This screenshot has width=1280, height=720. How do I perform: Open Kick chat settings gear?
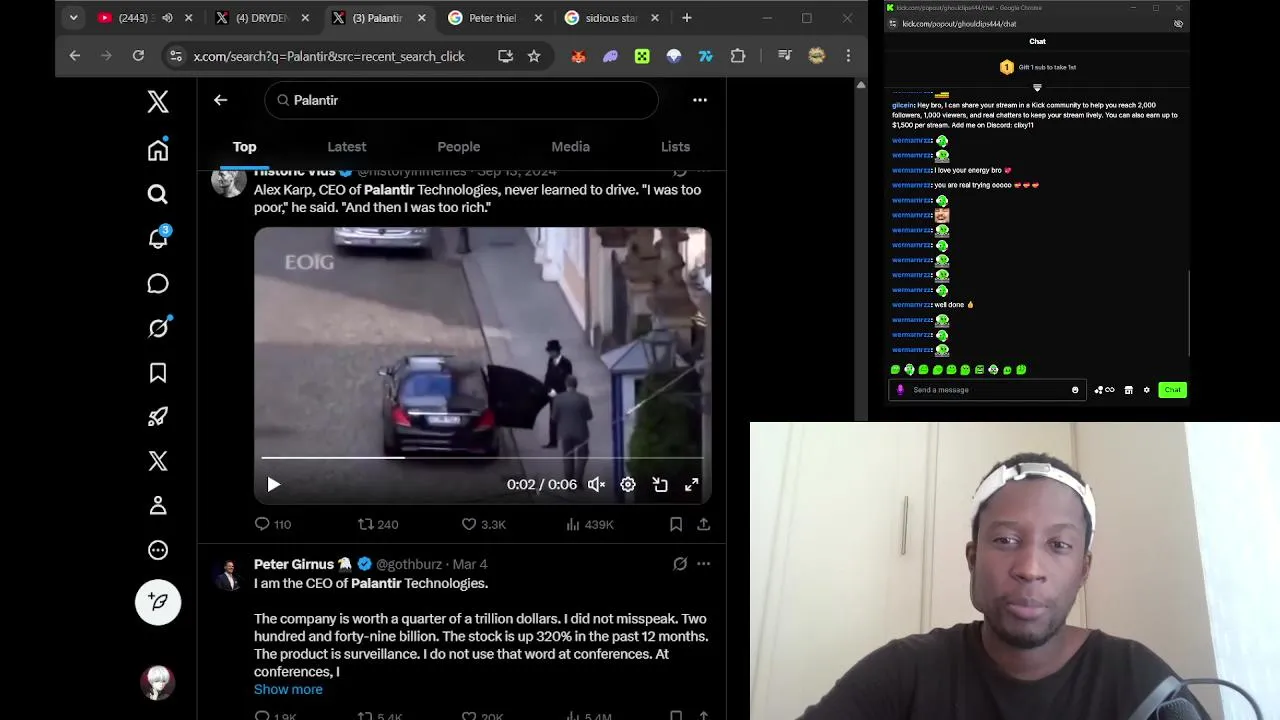click(x=1147, y=390)
